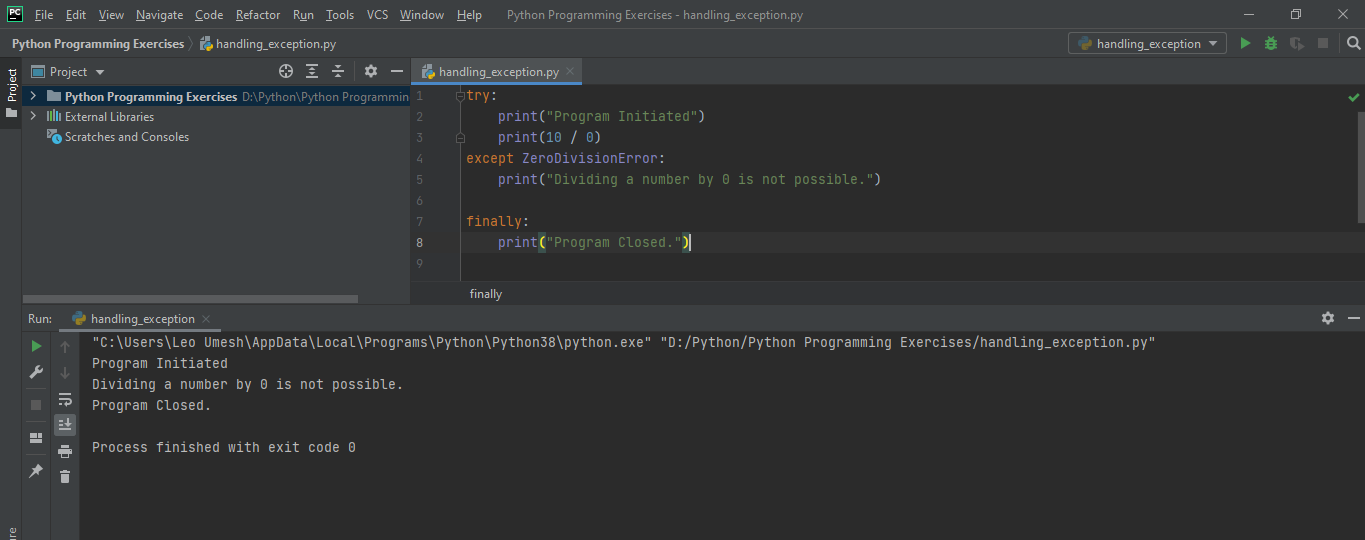Expand all in Project panel
The width and height of the screenshot is (1365, 540).
pos(312,71)
